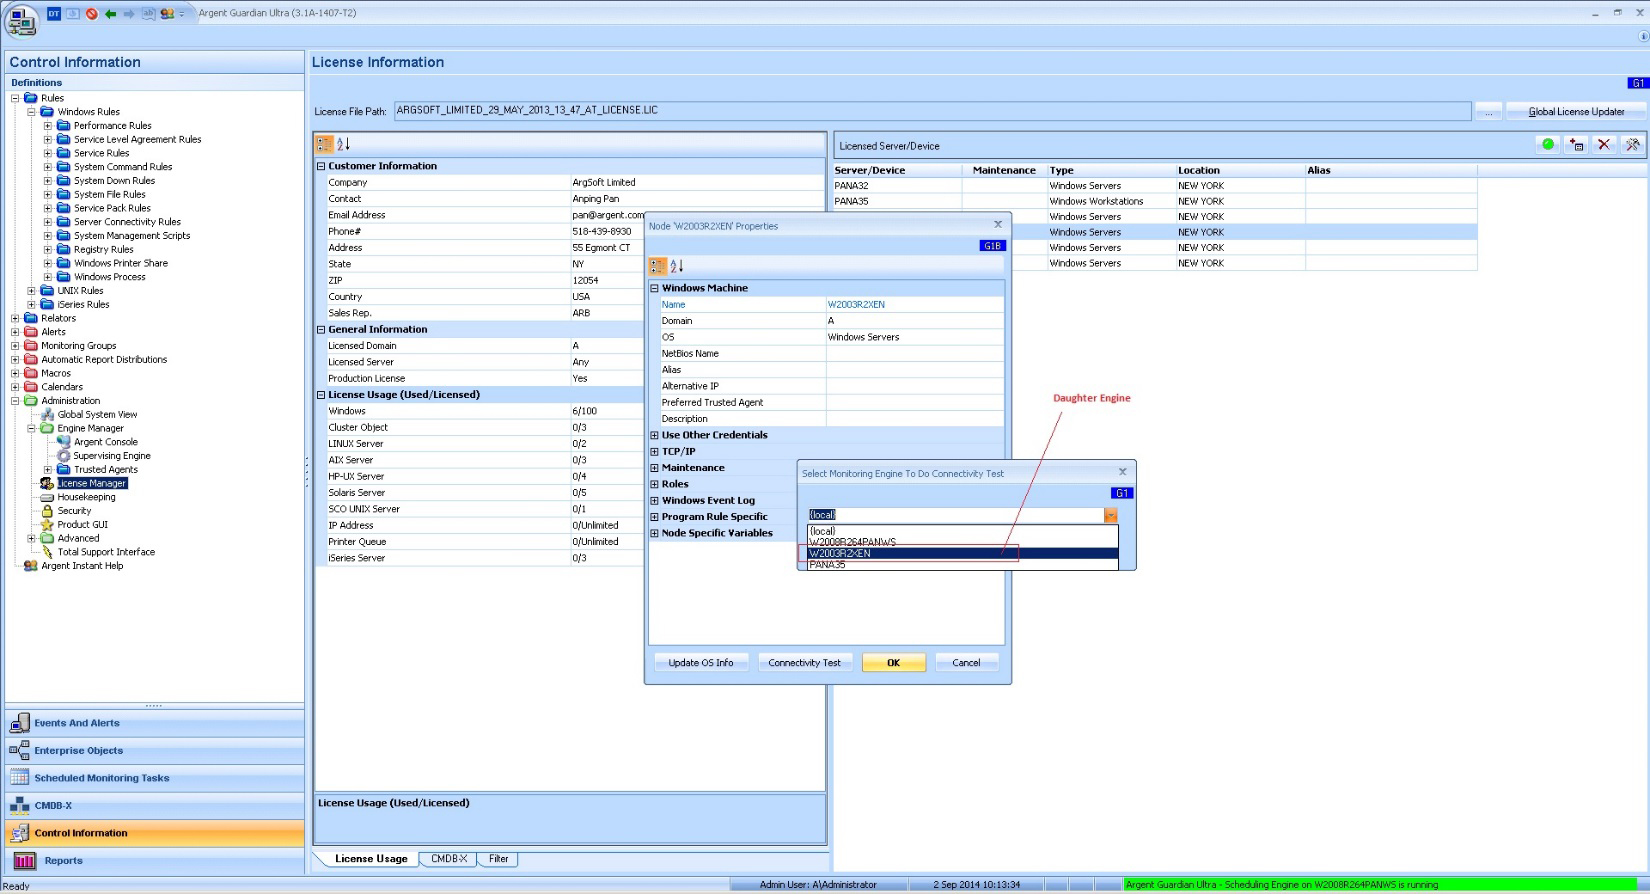Click the two-users icon in title toolbar
Image resolution: width=1650 pixels, height=894 pixels.
167,13
